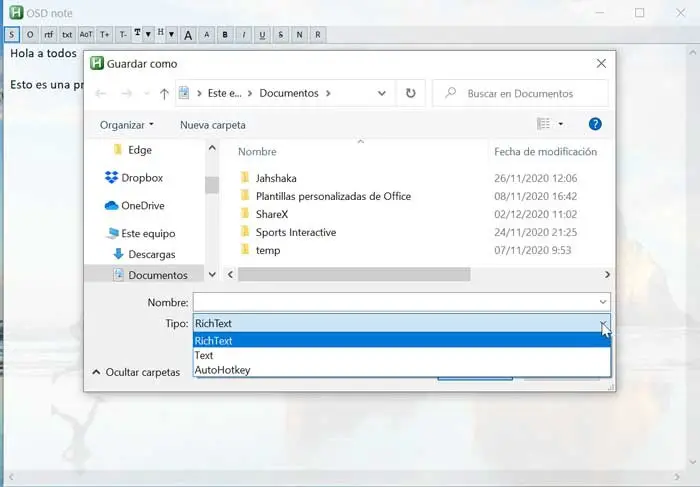The width and height of the screenshot is (700, 487).
Task: Sort by Fecha de modificación column
Action: (546, 152)
